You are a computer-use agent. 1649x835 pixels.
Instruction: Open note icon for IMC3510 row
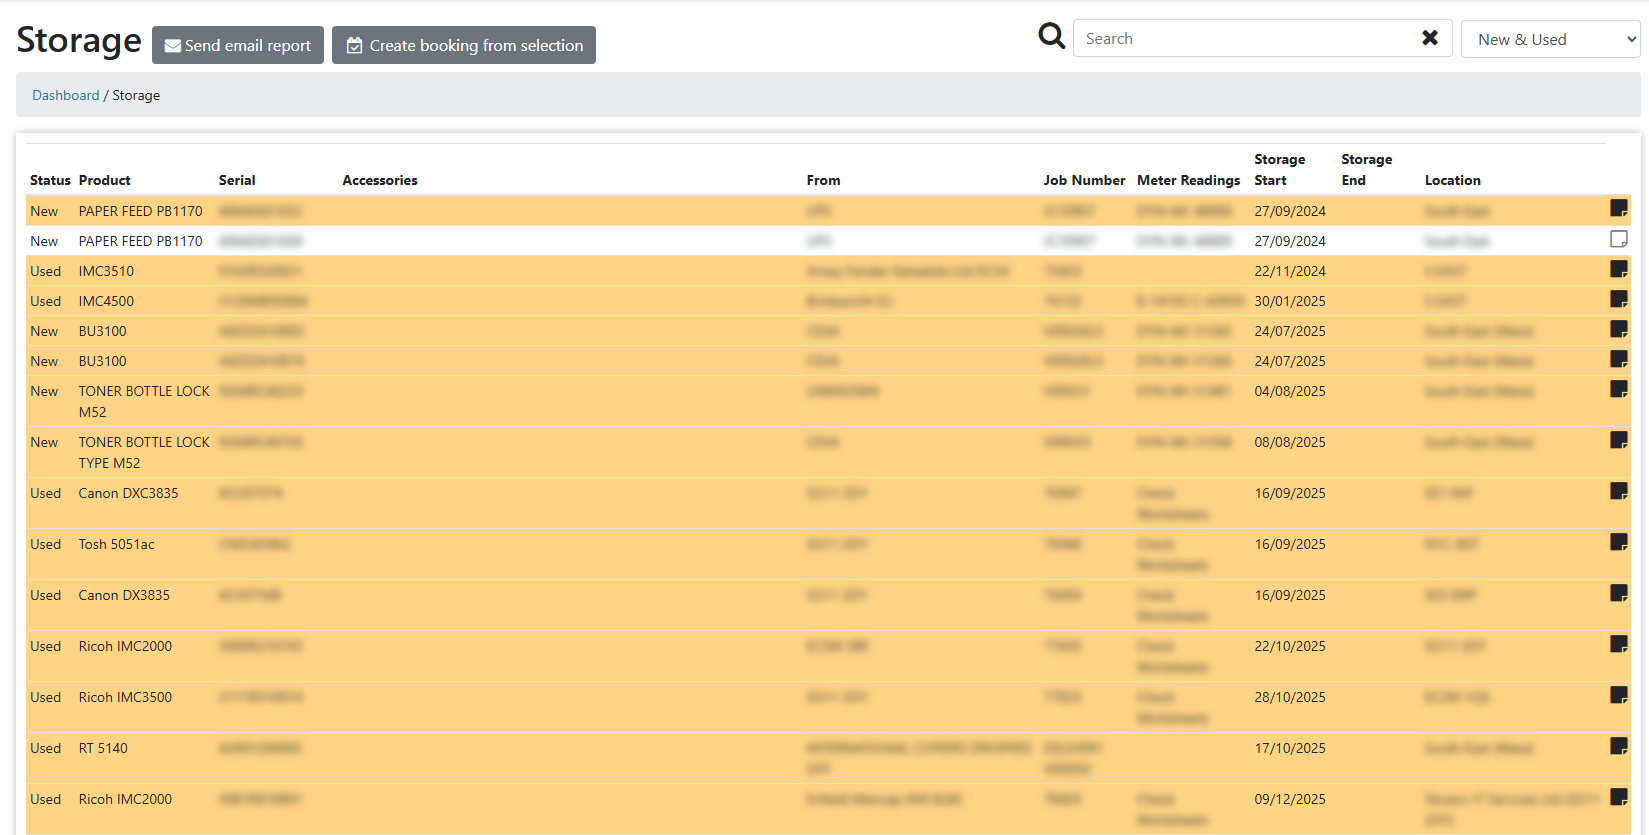[x=1619, y=269]
